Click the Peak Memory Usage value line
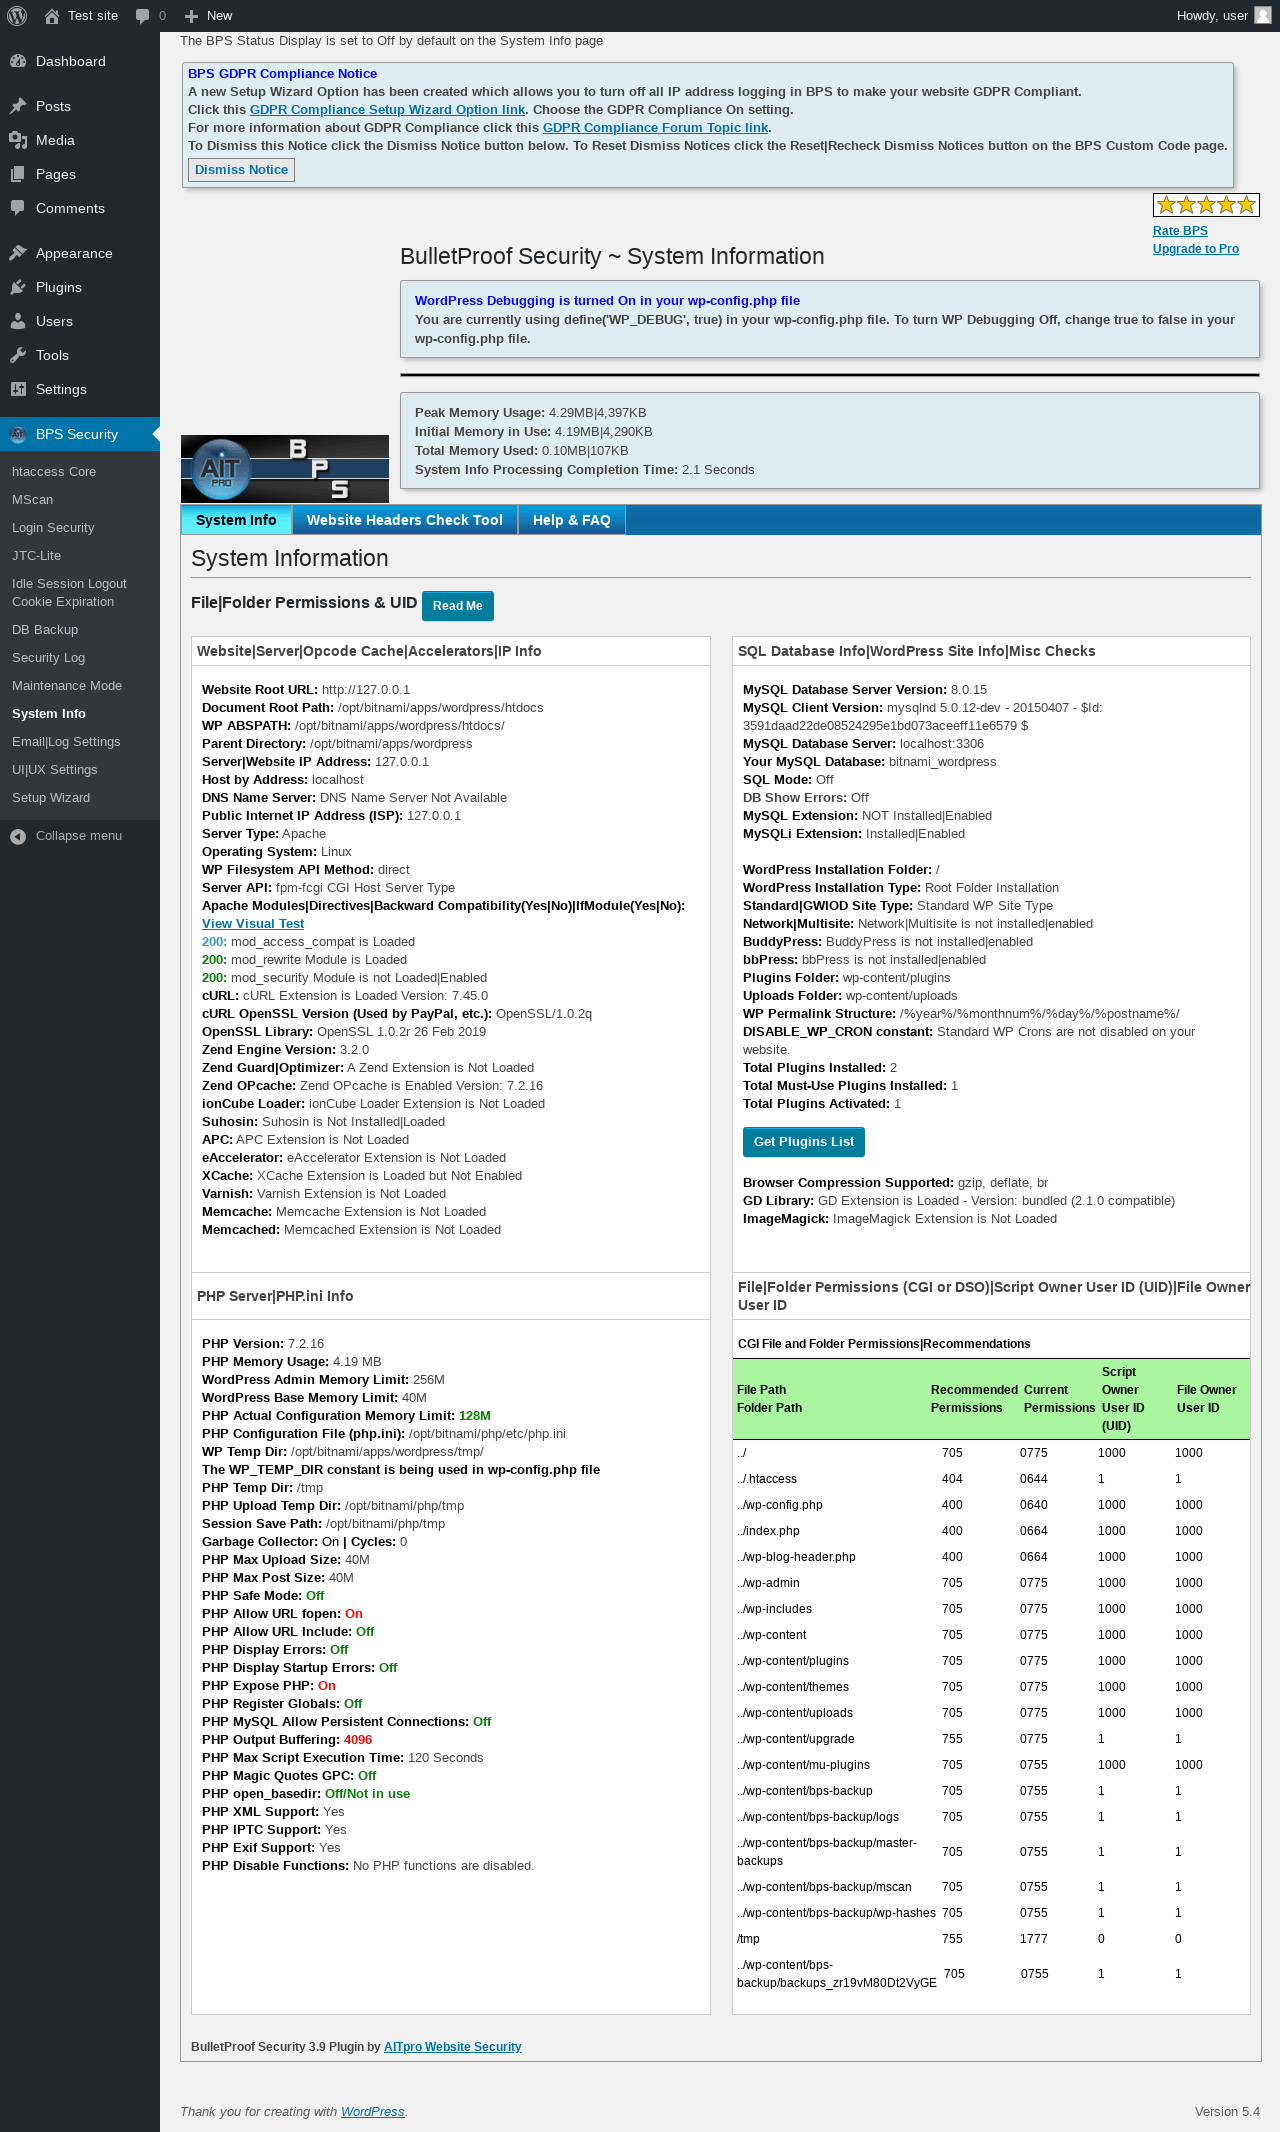The width and height of the screenshot is (1280, 2132). (531, 413)
